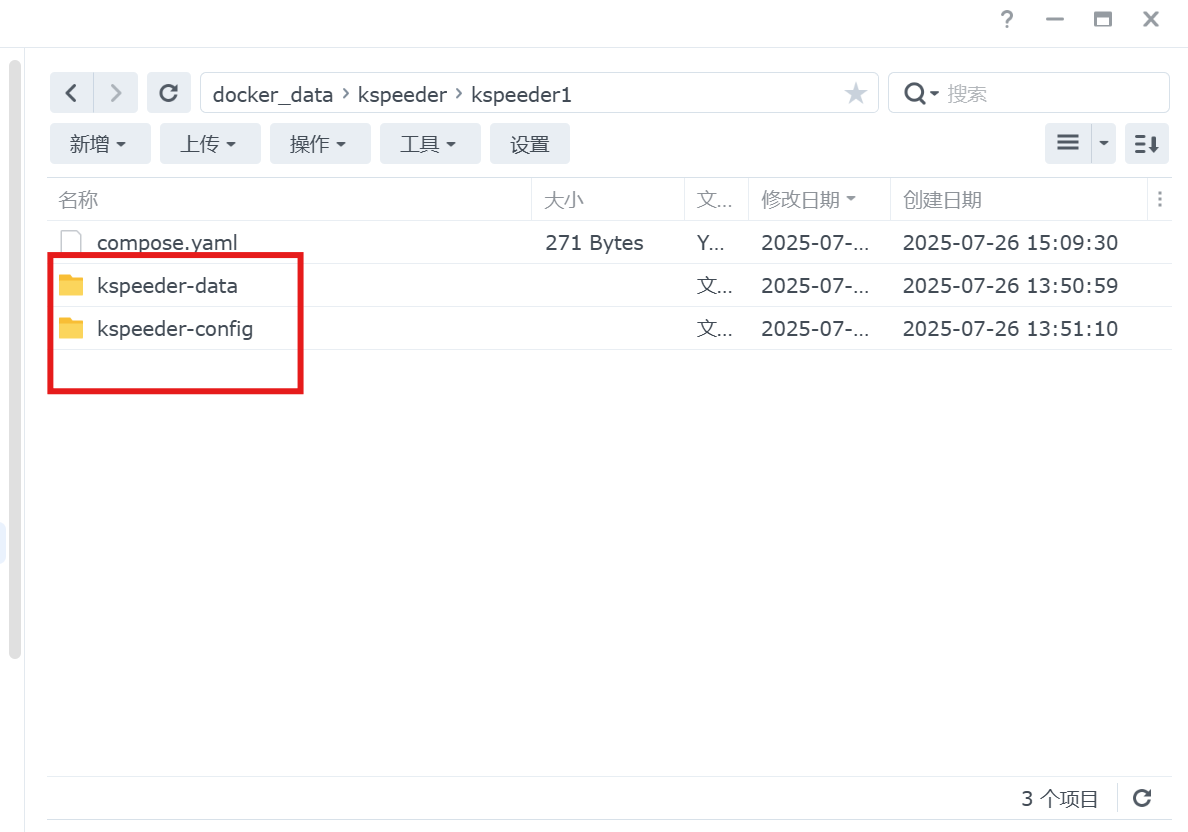Open the help question mark icon

coord(1007,20)
